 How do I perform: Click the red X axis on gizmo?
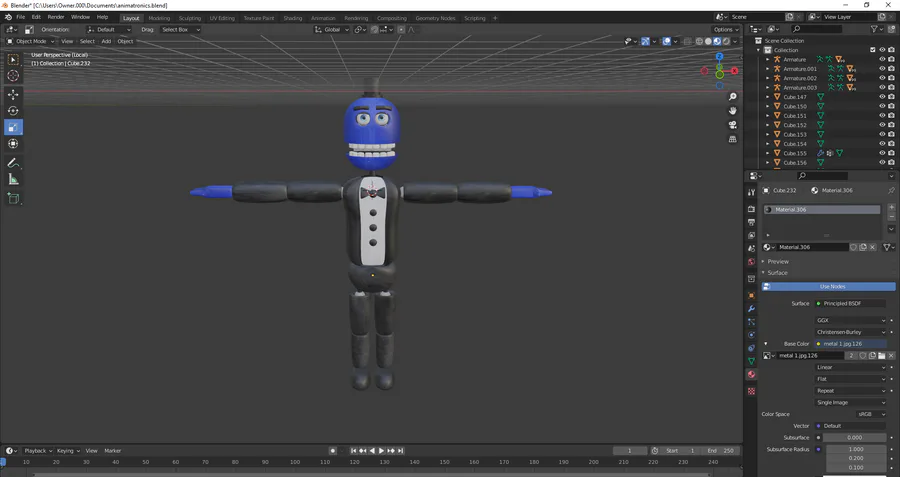[x=734, y=71]
